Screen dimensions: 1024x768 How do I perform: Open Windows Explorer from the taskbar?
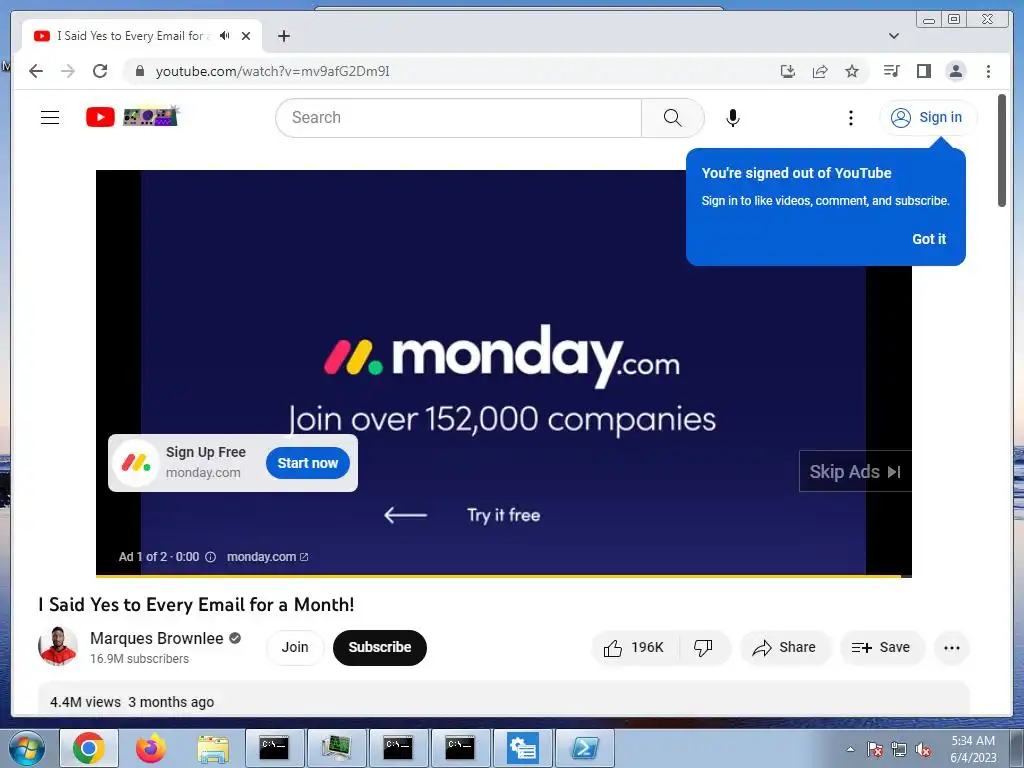[x=213, y=748]
